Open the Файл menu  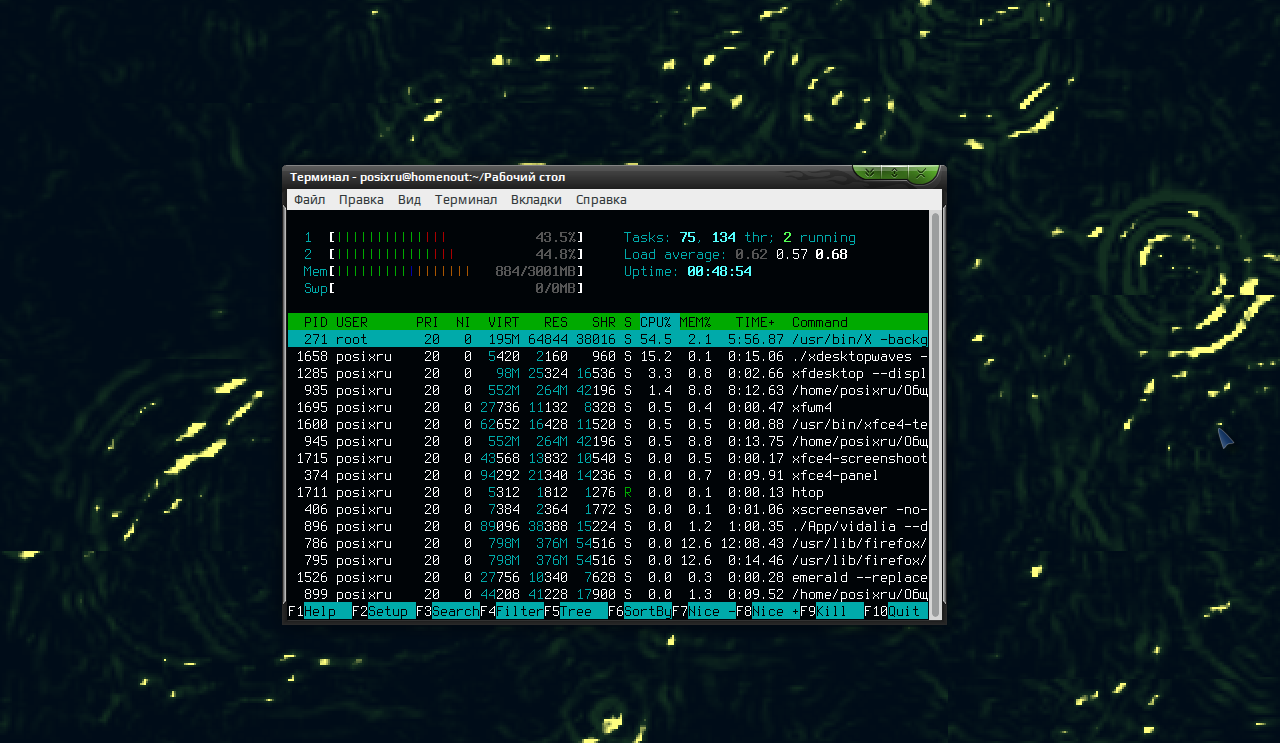coord(310,200)
